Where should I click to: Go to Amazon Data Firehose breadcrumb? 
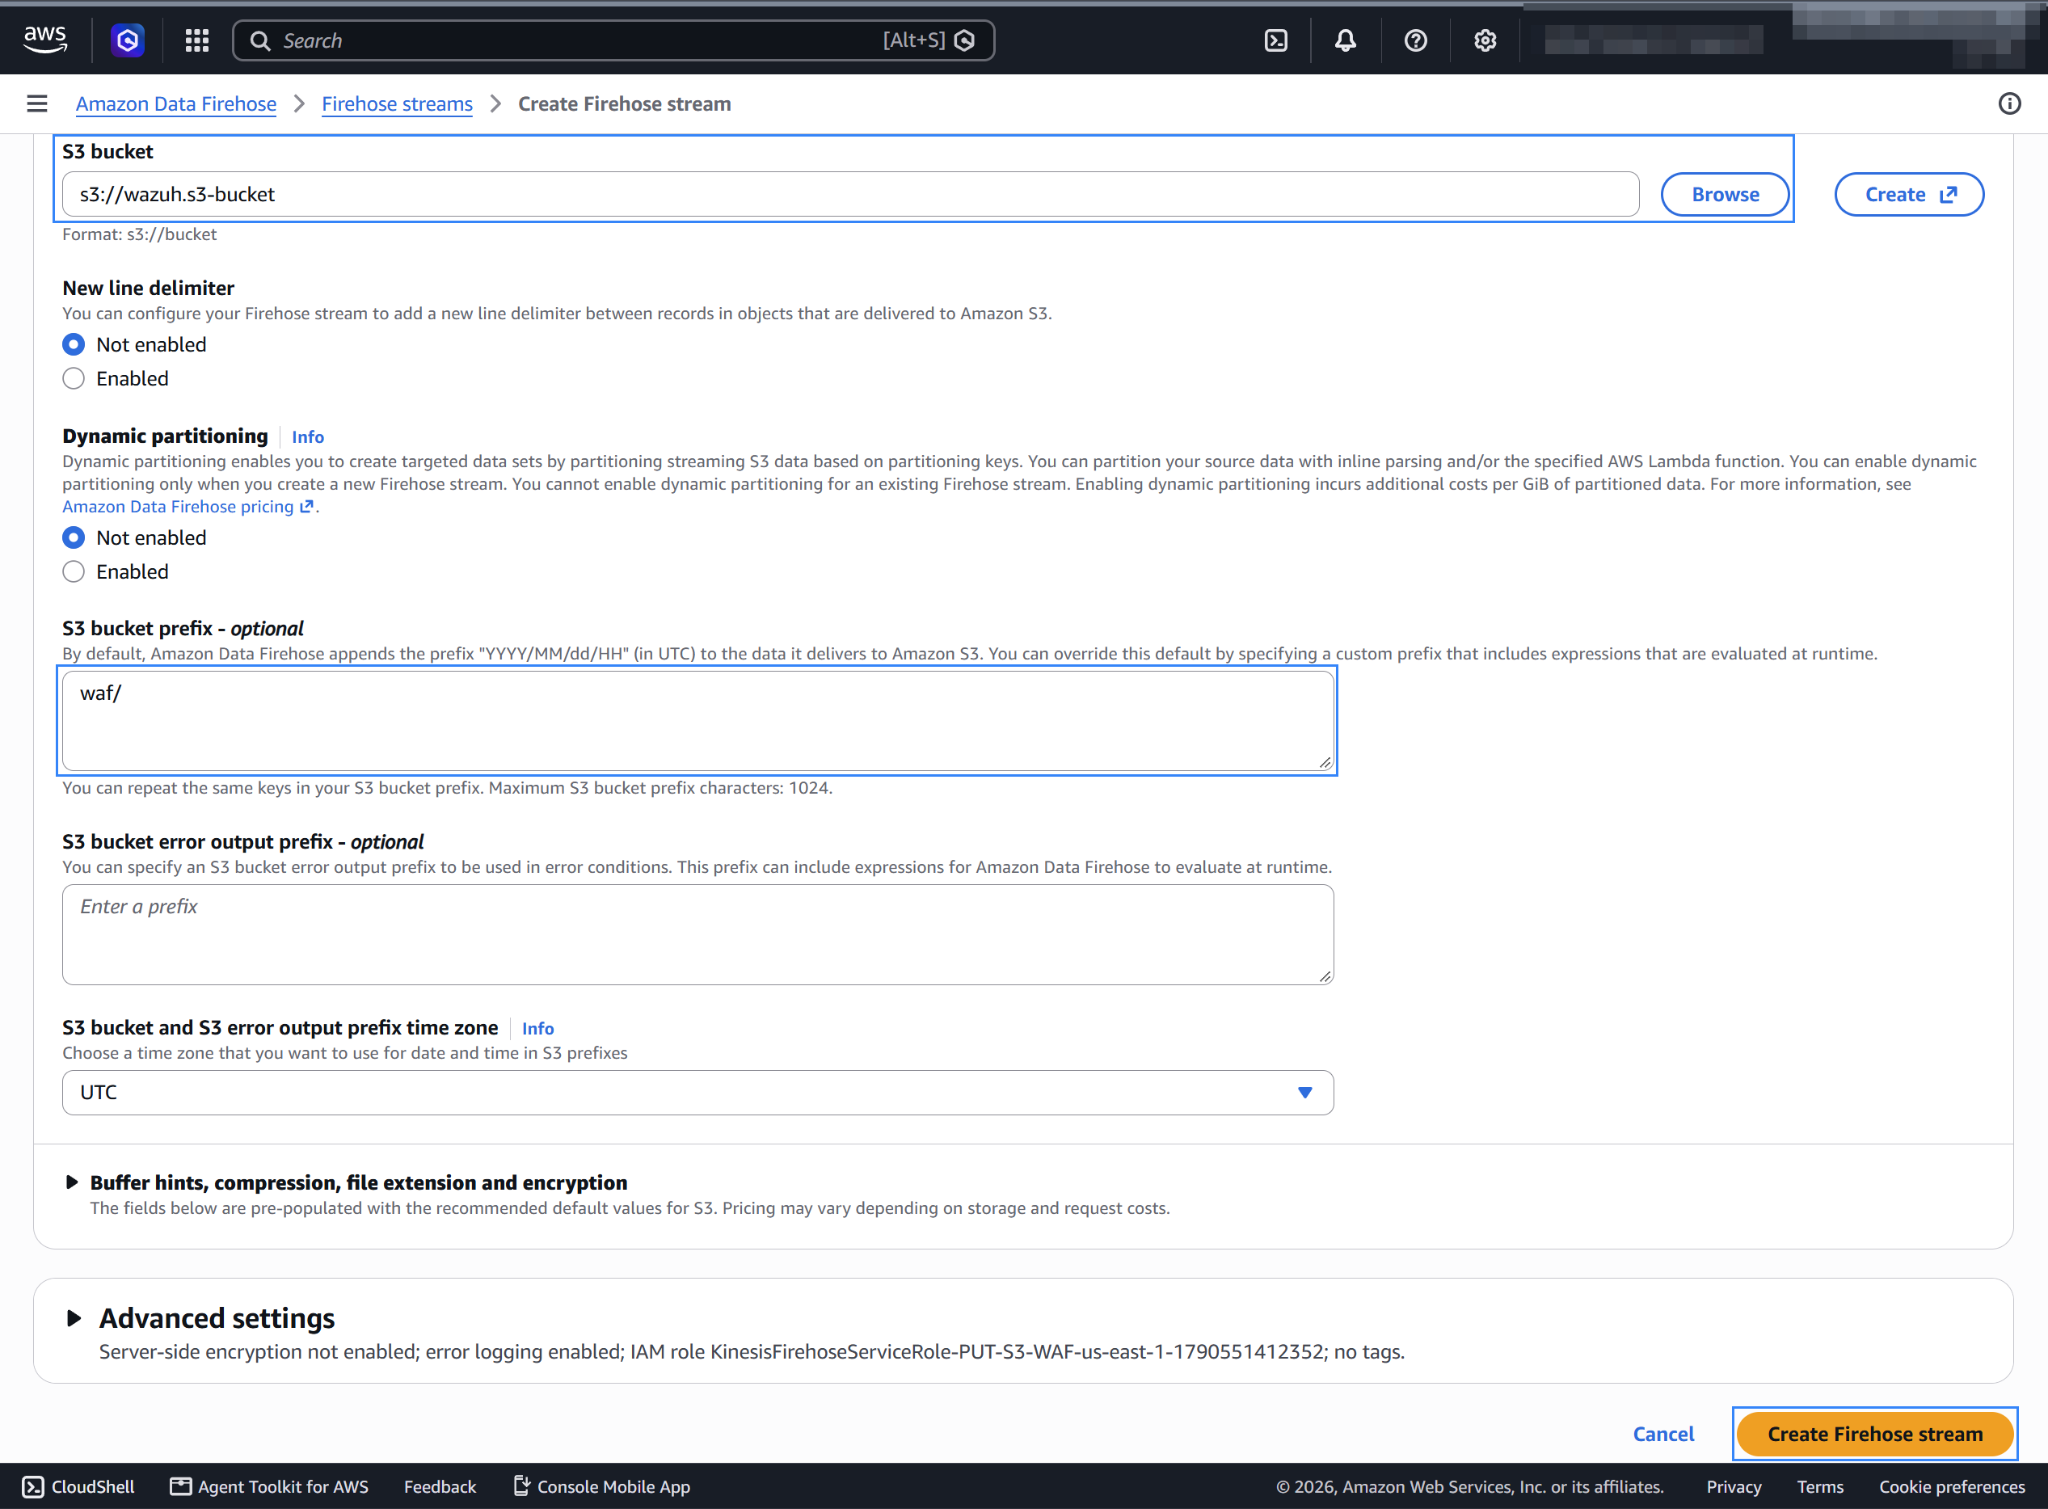click(176, 104)
